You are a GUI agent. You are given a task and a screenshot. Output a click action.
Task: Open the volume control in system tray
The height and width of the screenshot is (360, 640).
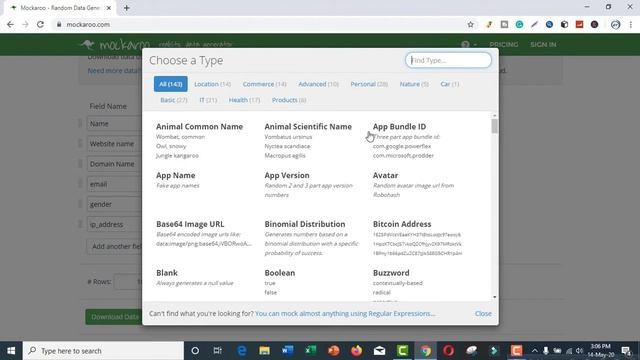pyautogui.click(x=579, y=351)
